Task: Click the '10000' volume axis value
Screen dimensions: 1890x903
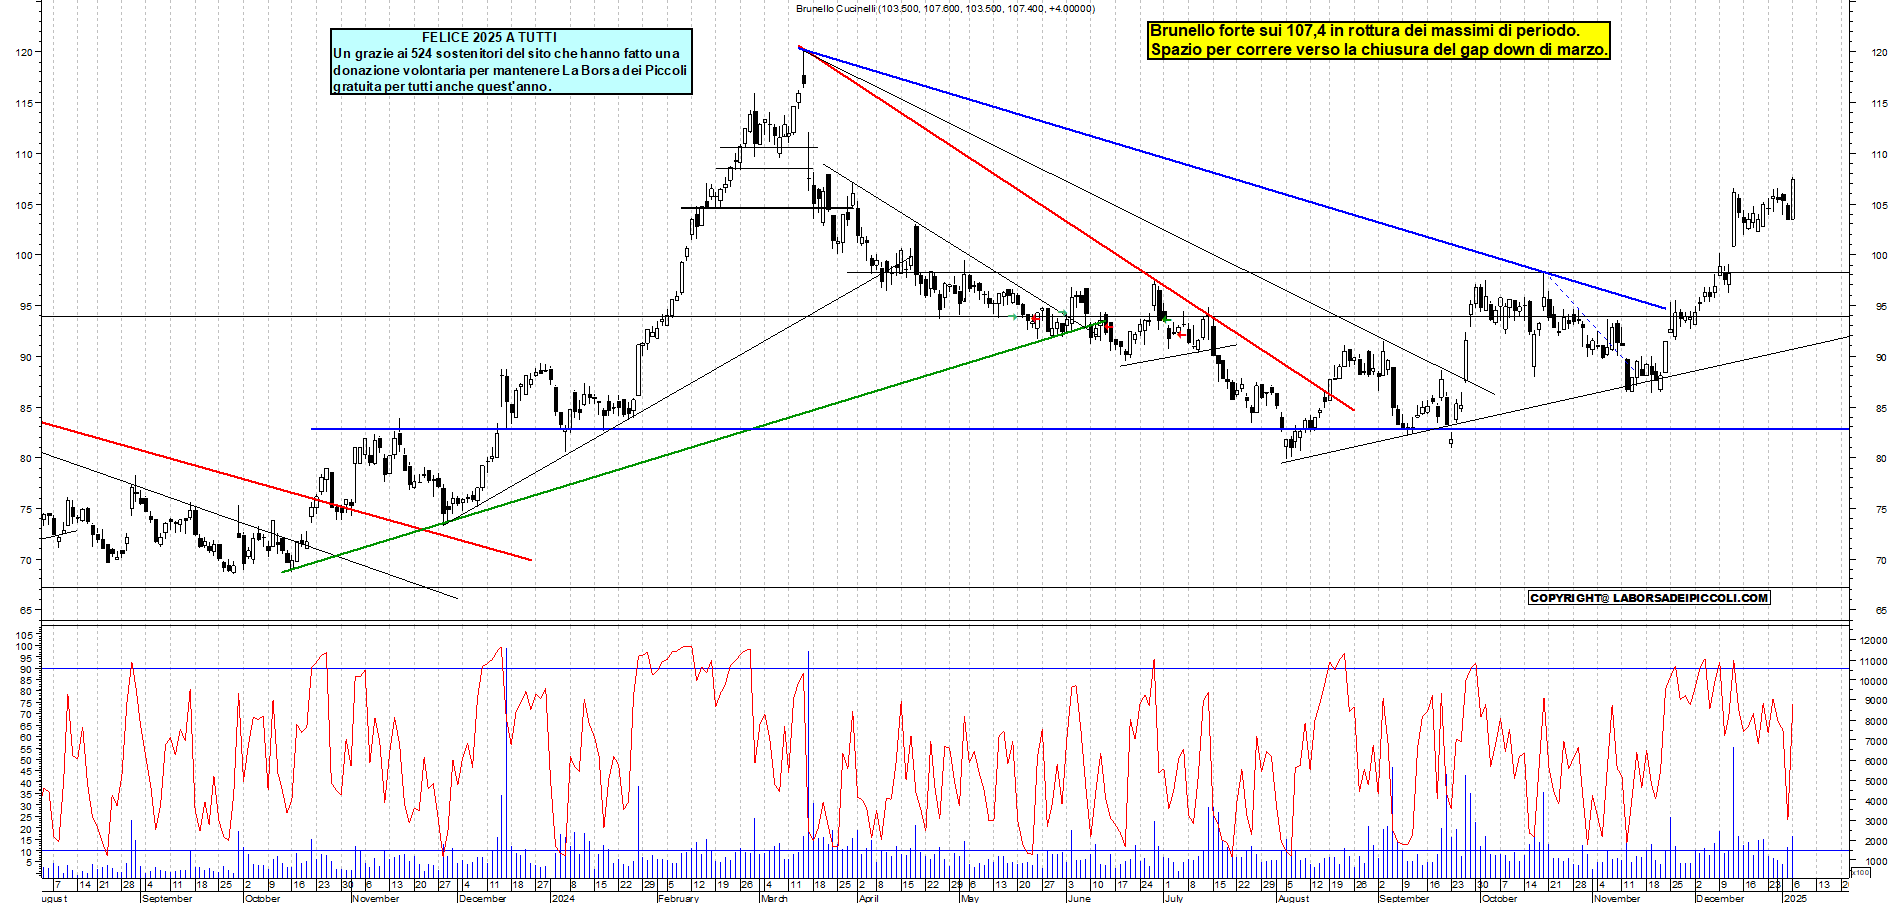Action: pos(1873,681)
